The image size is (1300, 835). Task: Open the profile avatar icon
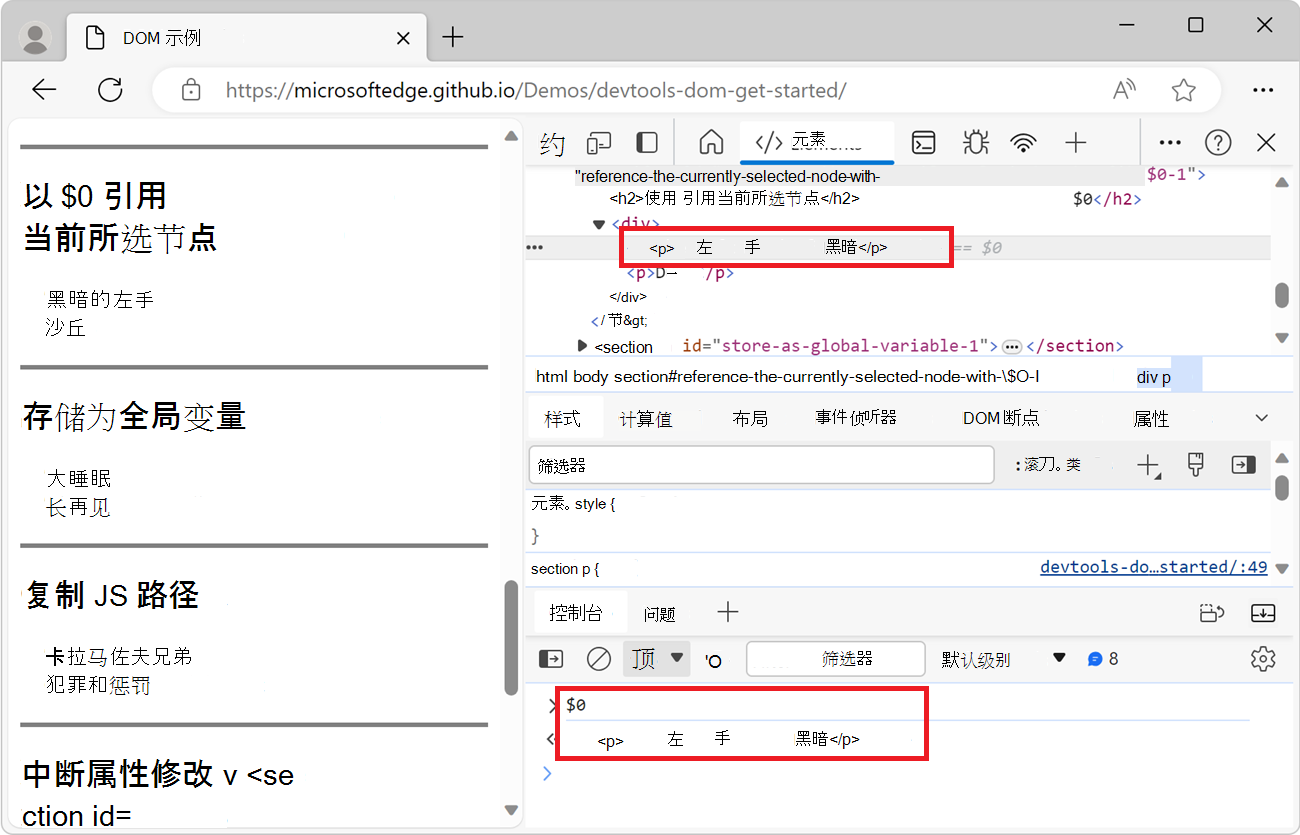36,38
